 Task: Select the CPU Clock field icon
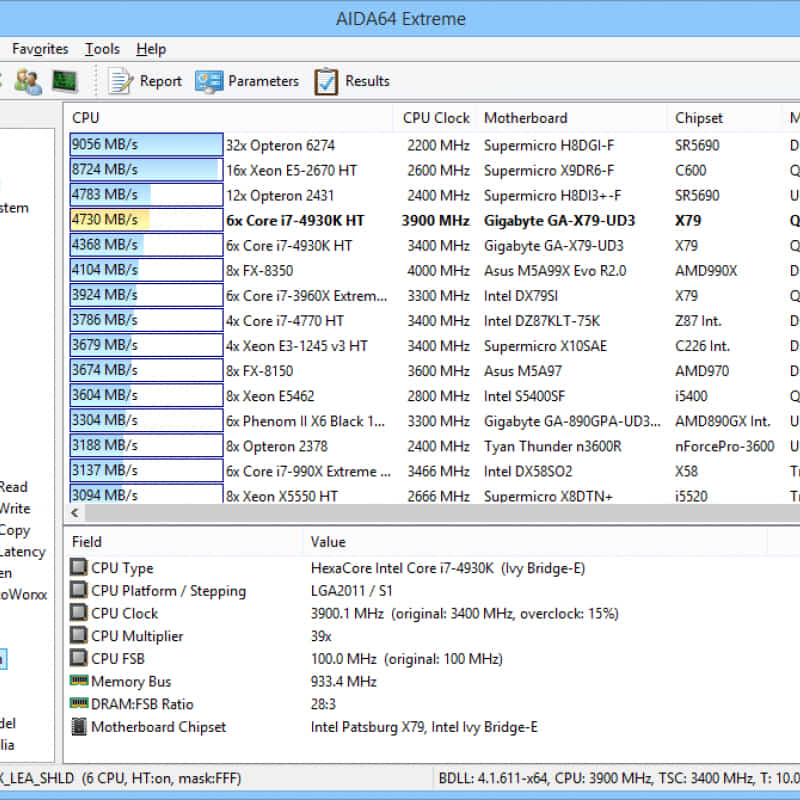(79, 613)
